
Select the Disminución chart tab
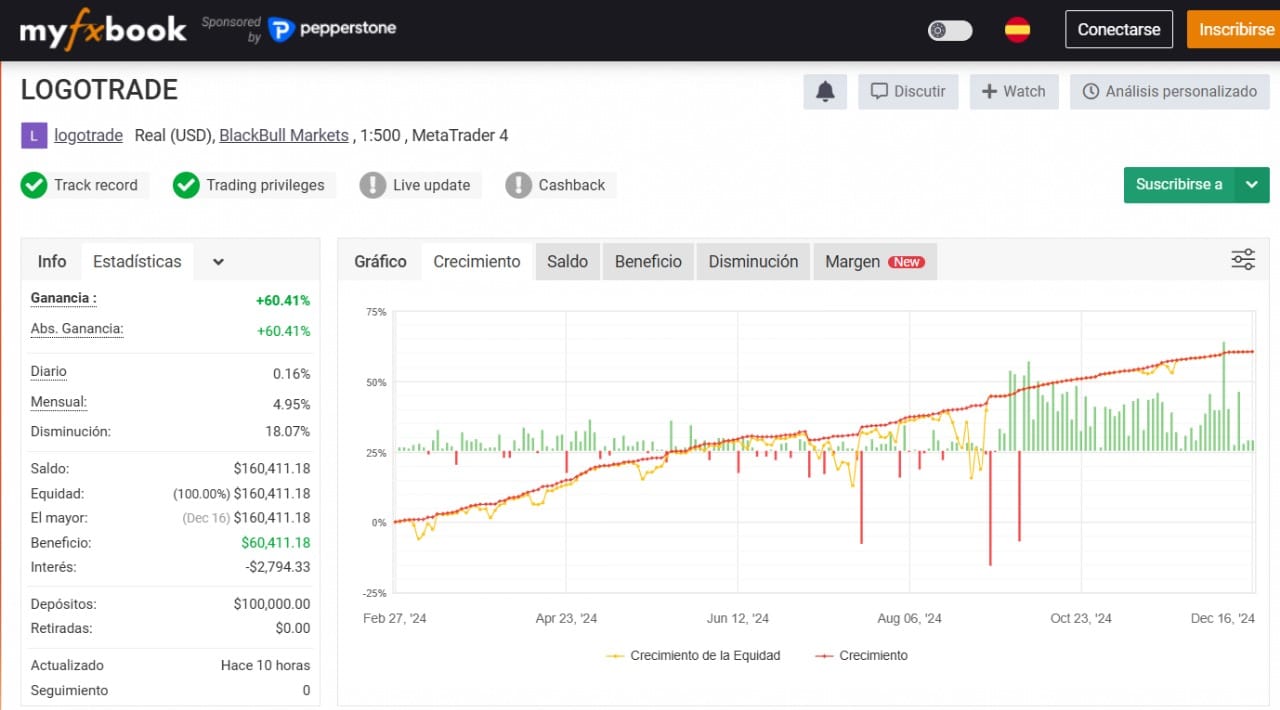753,262
